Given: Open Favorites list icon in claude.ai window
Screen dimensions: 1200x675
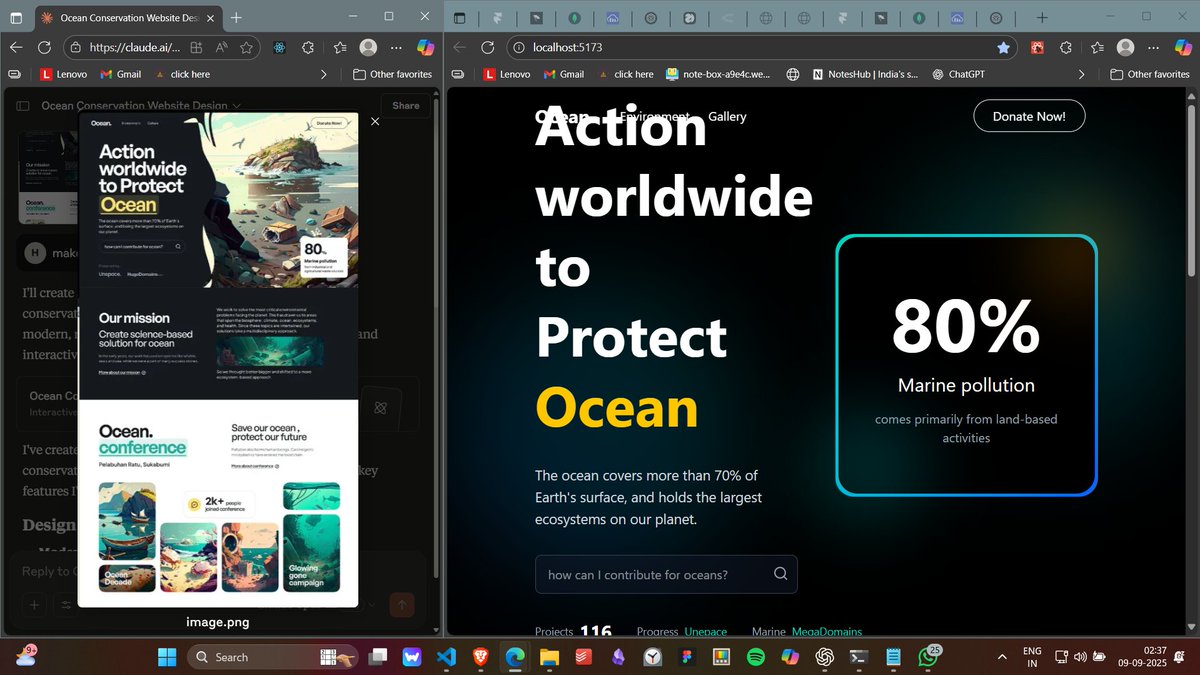Looking at the screenshot, I should tap(339, 47).
